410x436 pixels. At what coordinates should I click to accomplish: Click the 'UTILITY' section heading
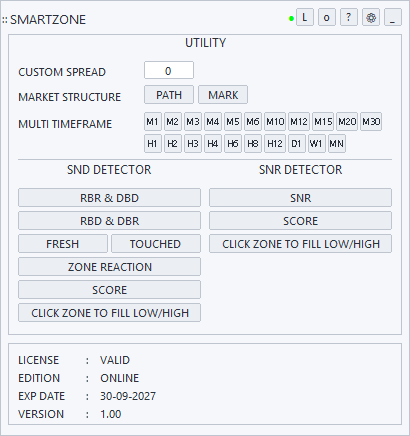point(205,43)
